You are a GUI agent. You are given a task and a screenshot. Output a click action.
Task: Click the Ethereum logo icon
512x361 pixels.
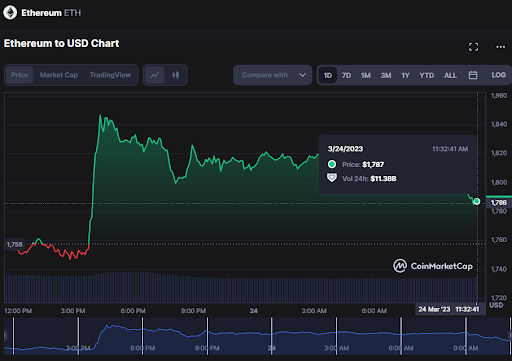[x=10, y=13]
